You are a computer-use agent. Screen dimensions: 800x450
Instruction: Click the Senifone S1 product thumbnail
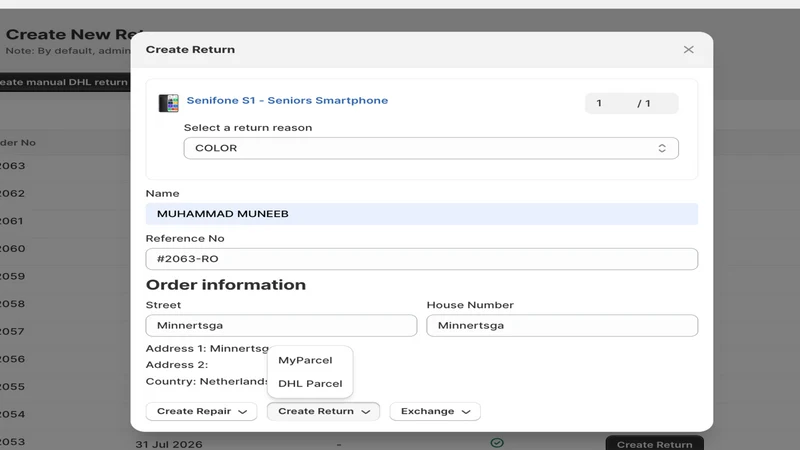(168, 103)
